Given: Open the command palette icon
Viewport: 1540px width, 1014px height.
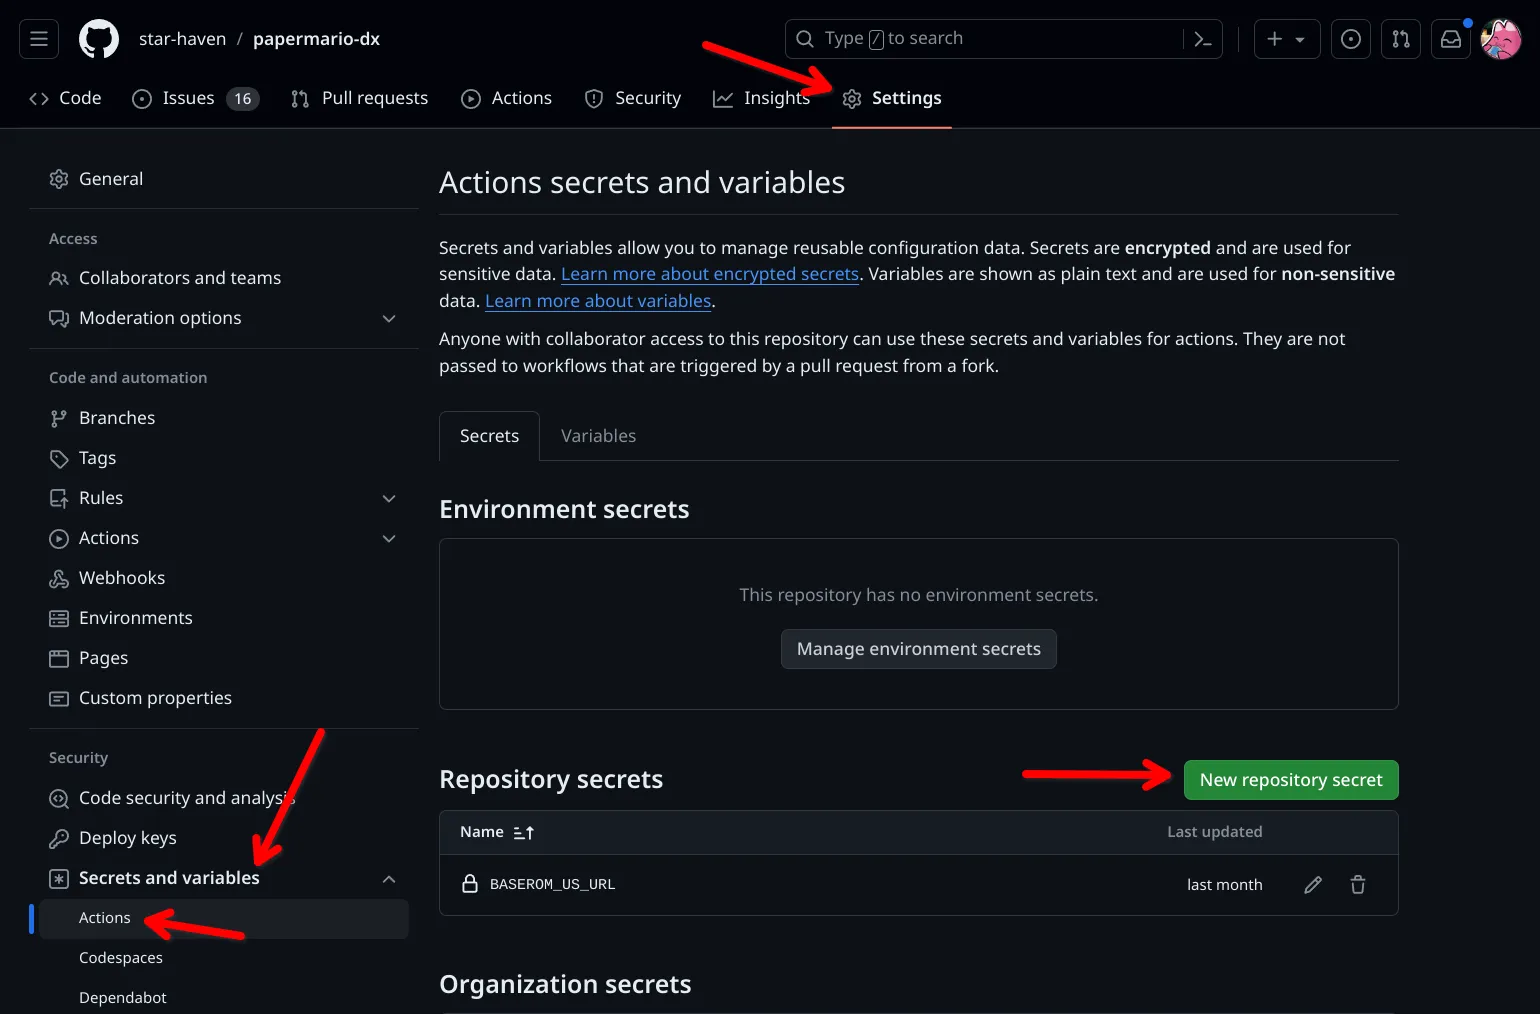Looking at the screenshot, I should pos(1203,39).
